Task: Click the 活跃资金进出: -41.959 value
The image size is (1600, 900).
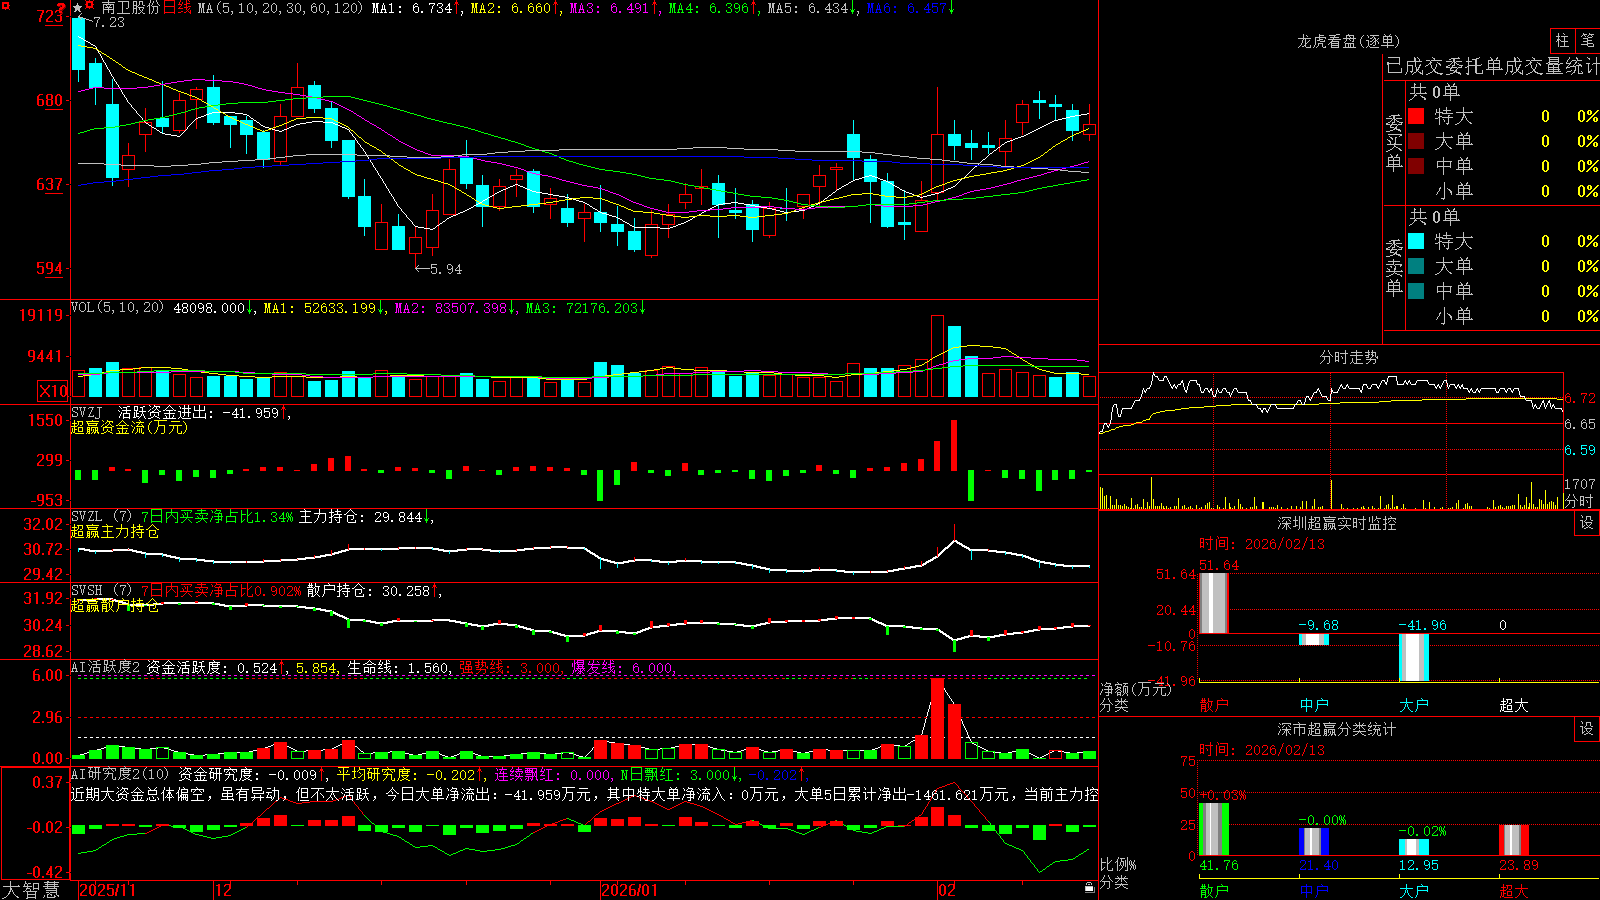Action: pos(203,413)
